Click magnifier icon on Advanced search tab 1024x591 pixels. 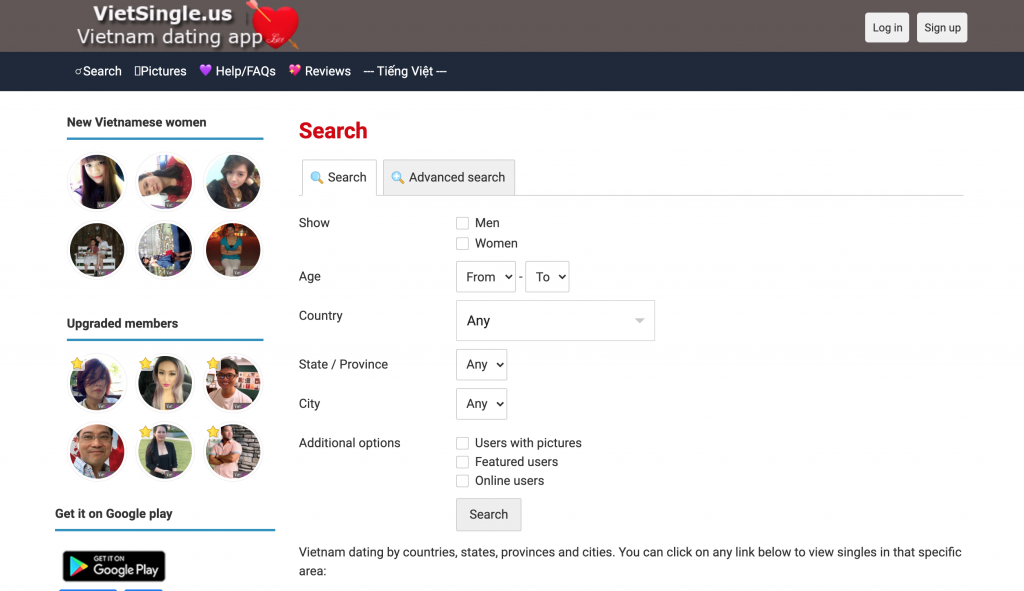pos(397,178)
